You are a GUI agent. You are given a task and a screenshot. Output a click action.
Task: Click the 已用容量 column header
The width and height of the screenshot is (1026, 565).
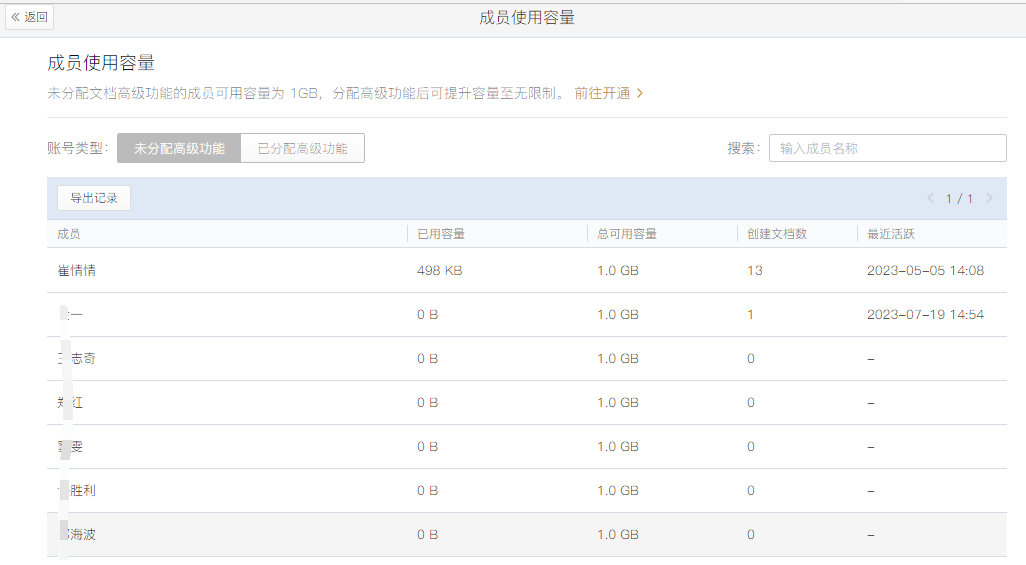point(441,234)
